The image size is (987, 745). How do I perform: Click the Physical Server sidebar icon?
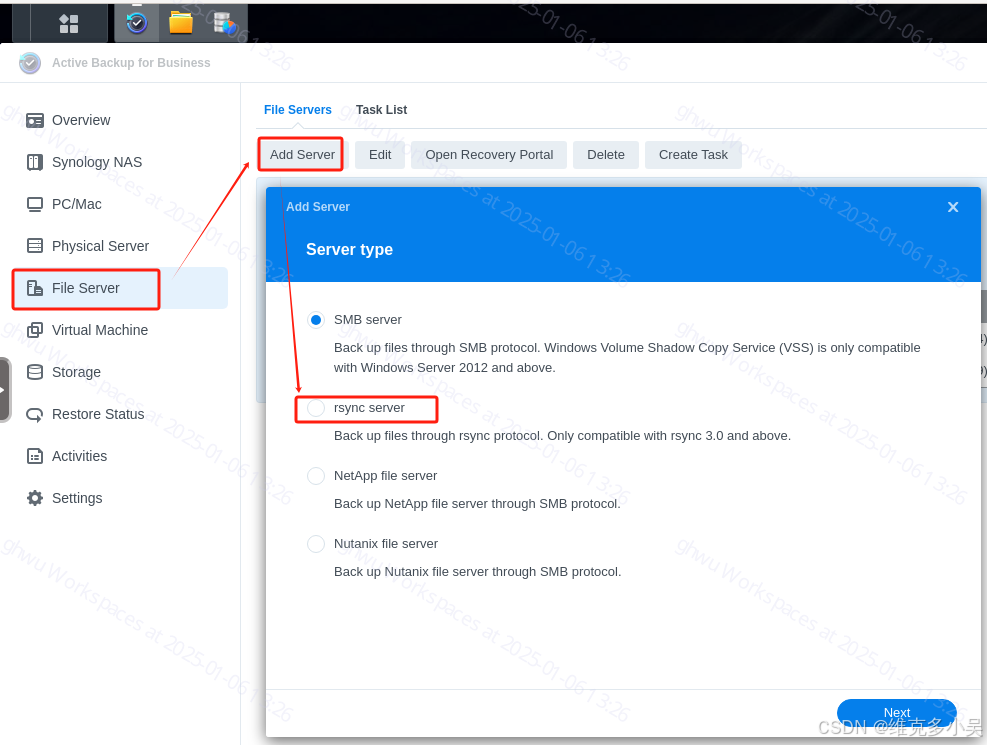tap(35, 246)
